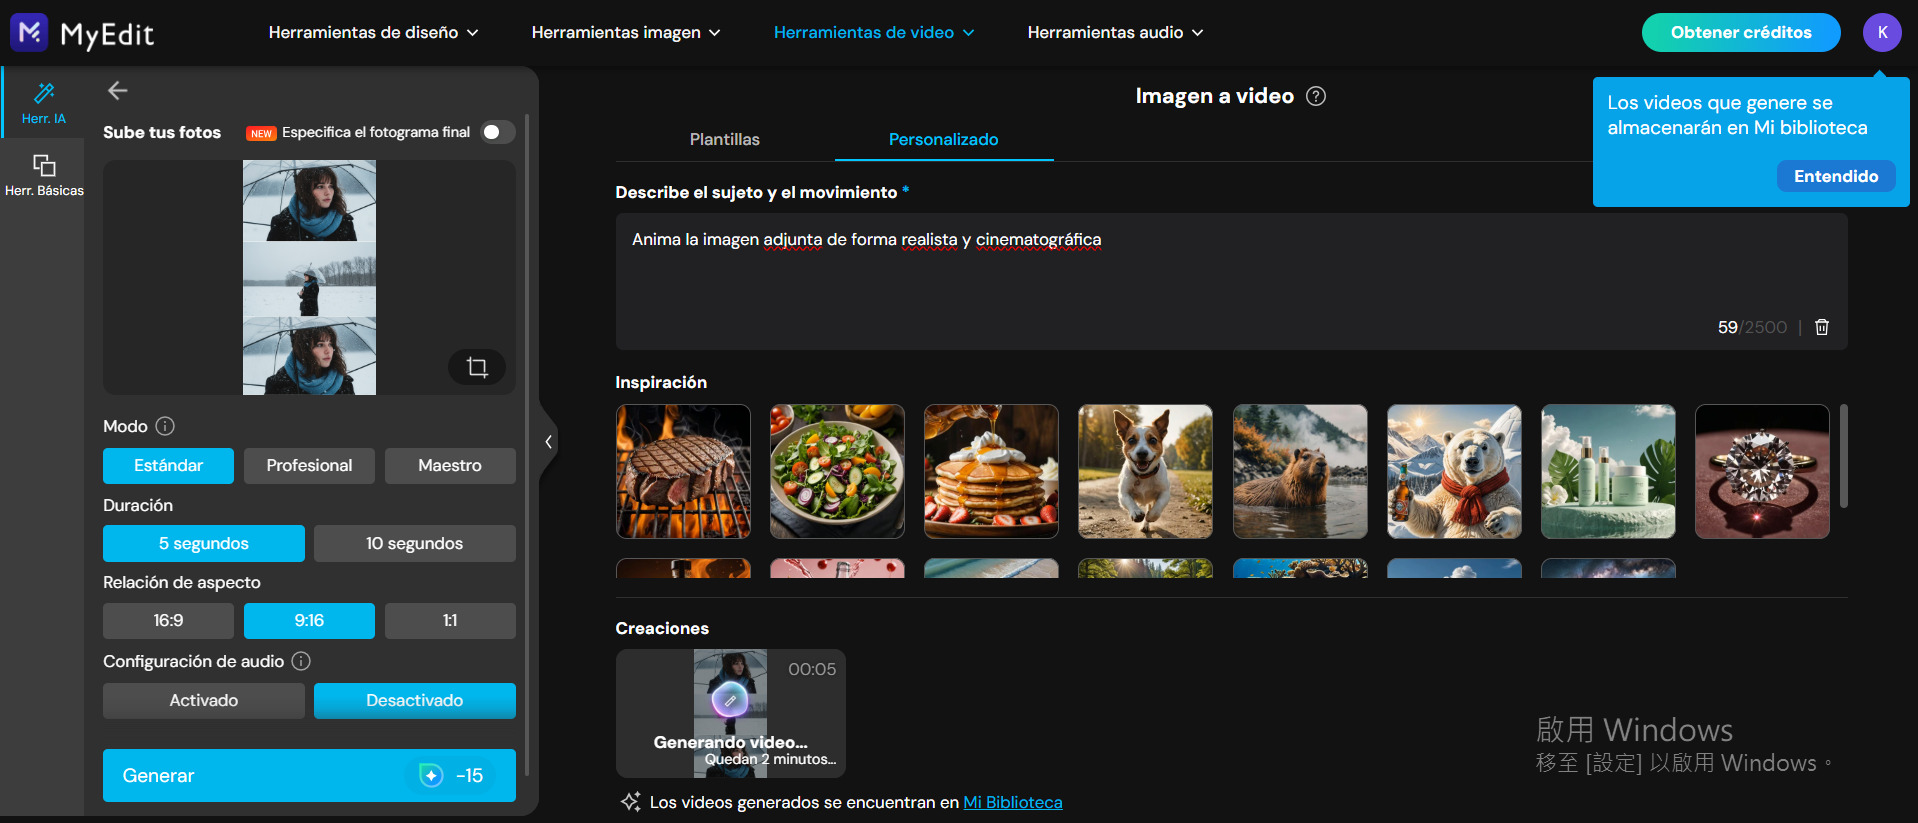
Task: Select the polar bear inspiration thumbnail
Action: (x=1454, y=472)
